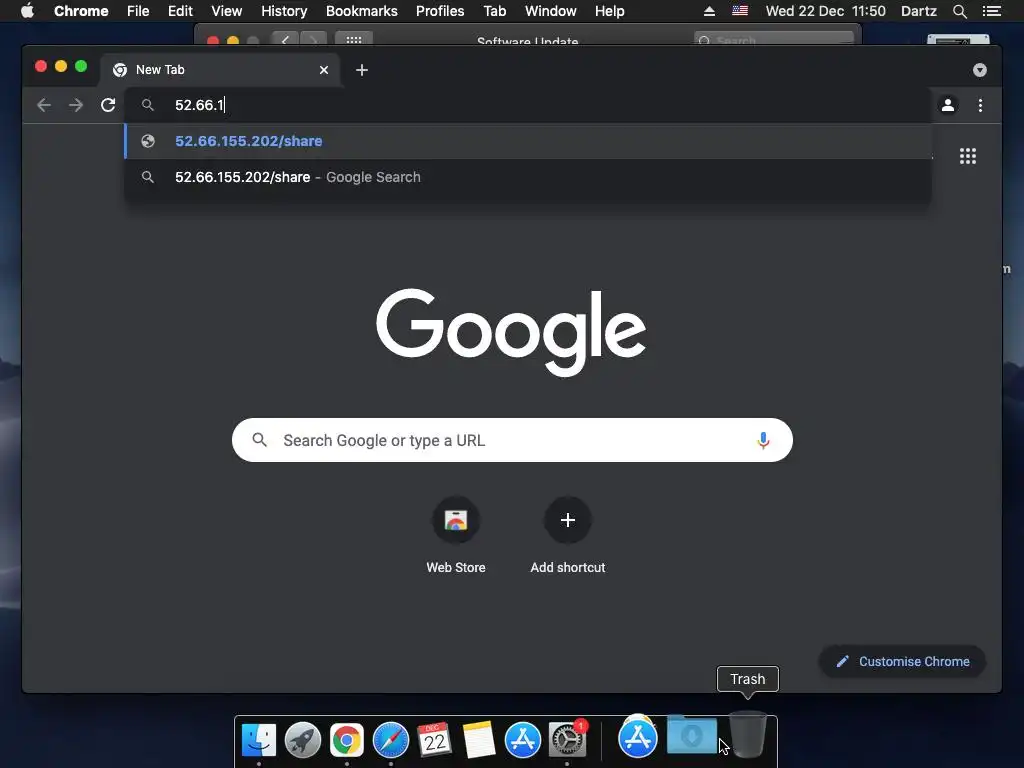This screenshot has width=1024, height=768.
Task: Open Calendar from the Dock
Action: pyautogui.click(x=434, y=740)
